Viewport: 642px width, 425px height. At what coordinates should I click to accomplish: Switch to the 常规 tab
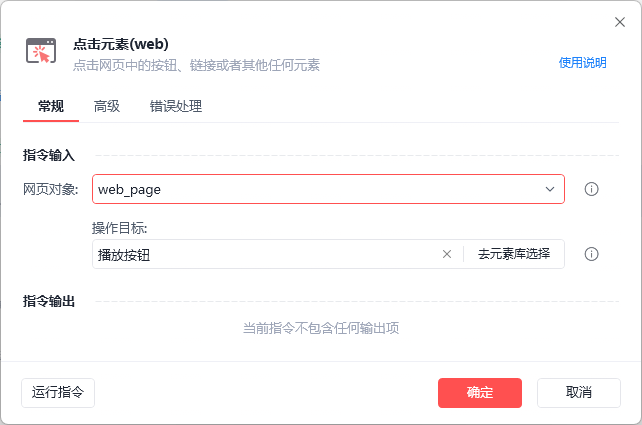click(51, 106)
